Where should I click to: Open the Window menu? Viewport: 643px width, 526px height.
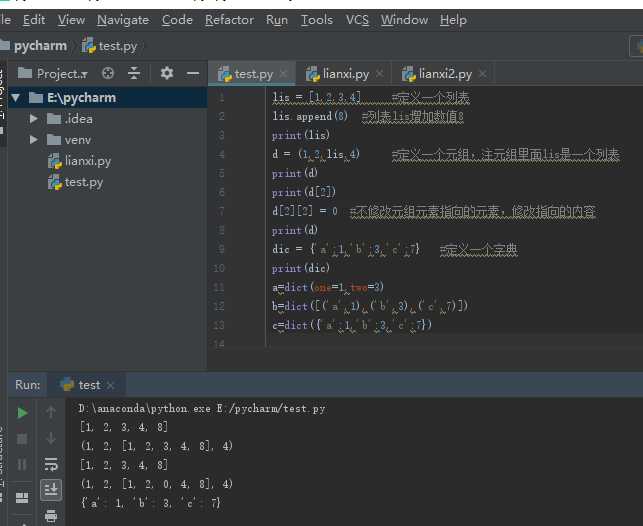[404, 20]
